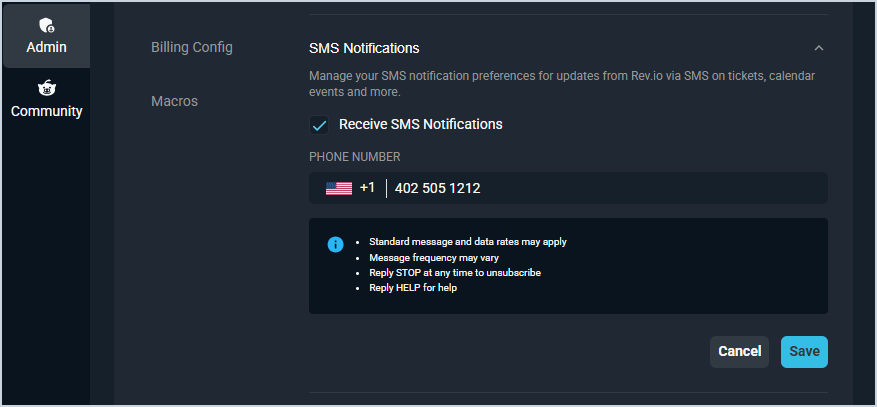Click the SMS Notifications section heading
Image resolution: width=877 pixels, height=407 pixels.
[364, 48]
